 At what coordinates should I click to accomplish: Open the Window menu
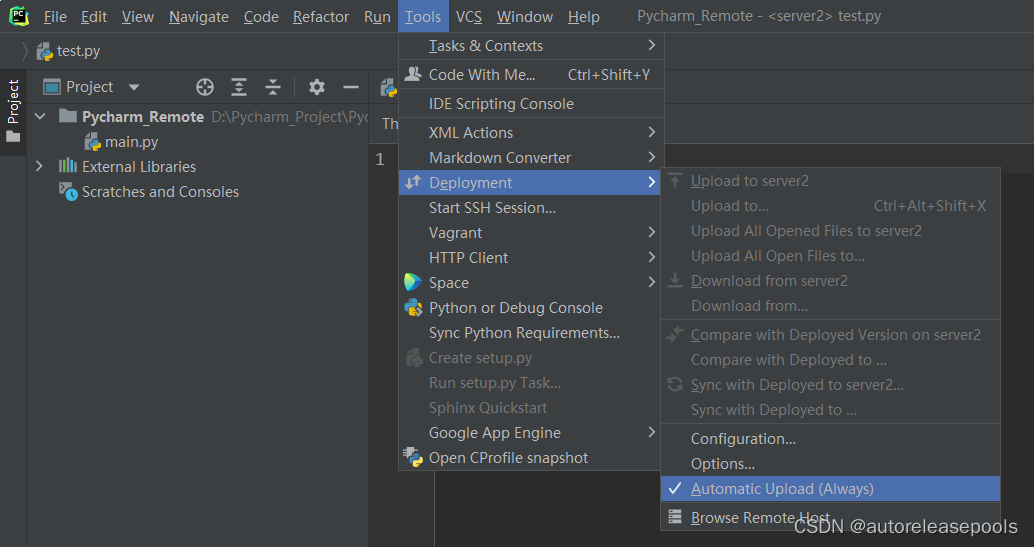[x=525, y=16]
